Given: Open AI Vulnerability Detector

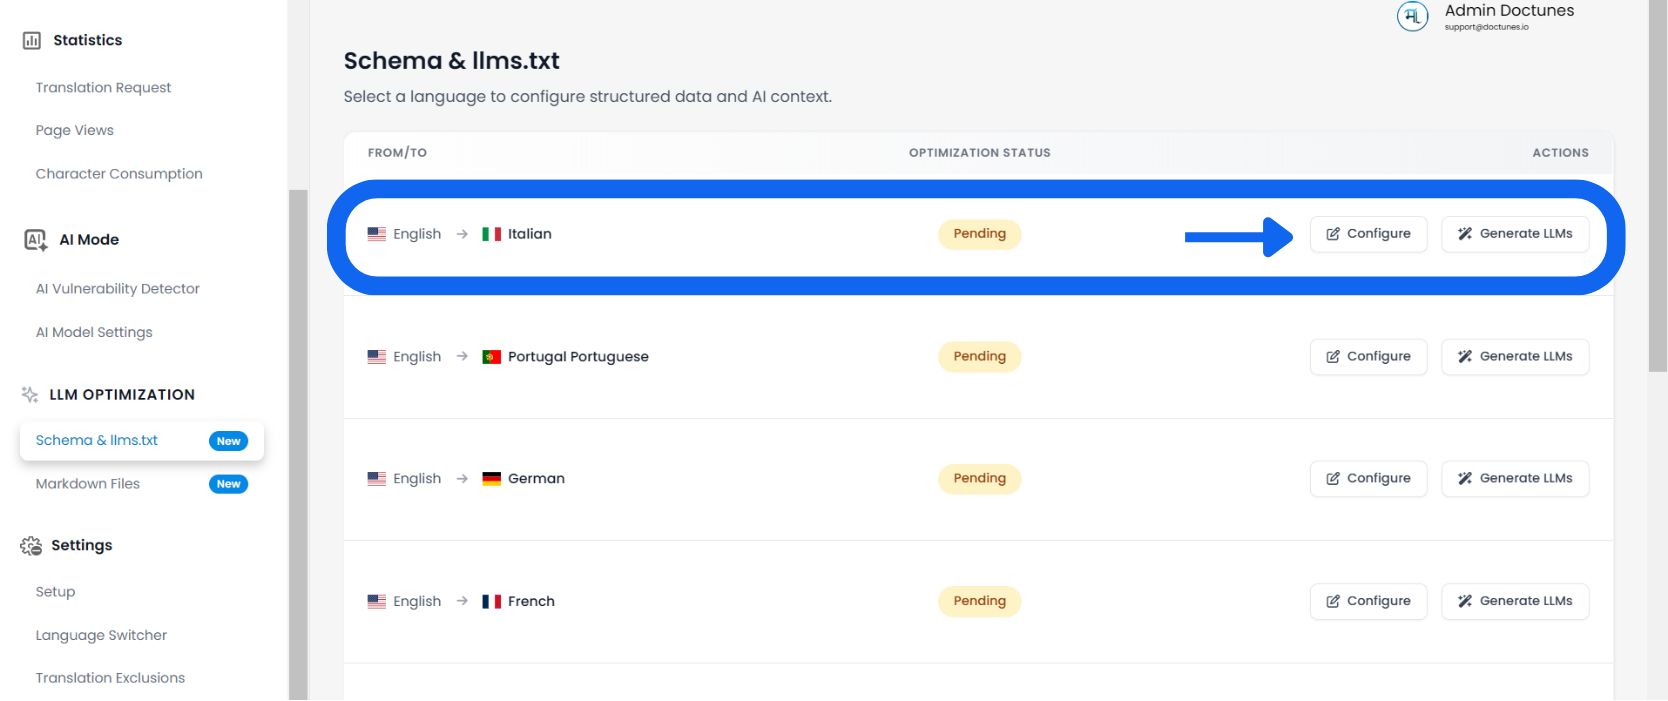Looking at the screenshot, I should click(x=117, y=289).
